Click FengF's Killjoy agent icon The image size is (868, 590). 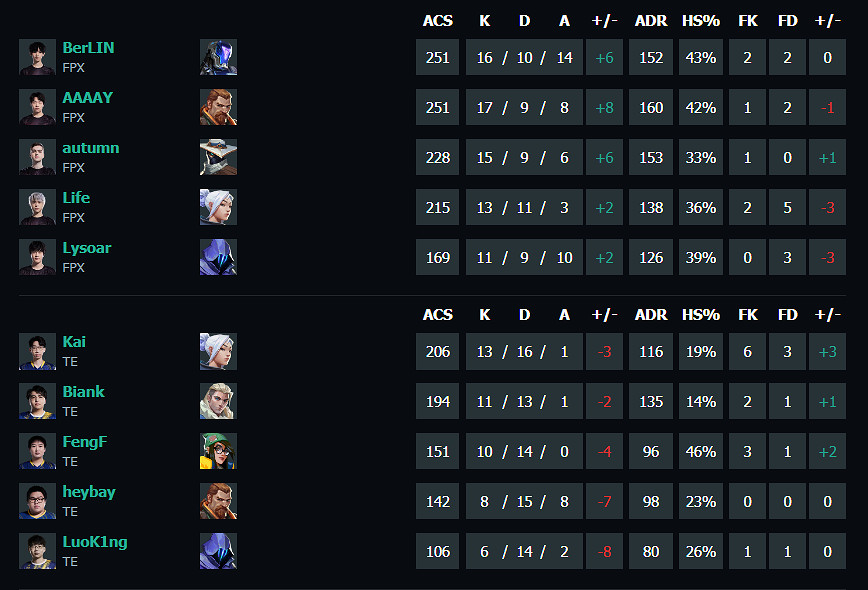click(218, 451)
